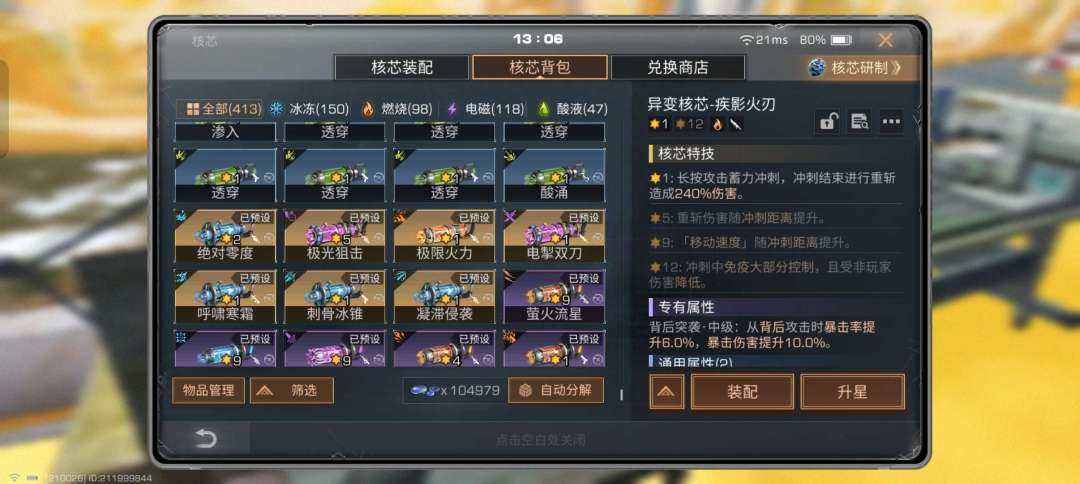Open 核心研制 with the gear icon
This screenshot has width=1080, height=484.
click(x=854, y=67)
